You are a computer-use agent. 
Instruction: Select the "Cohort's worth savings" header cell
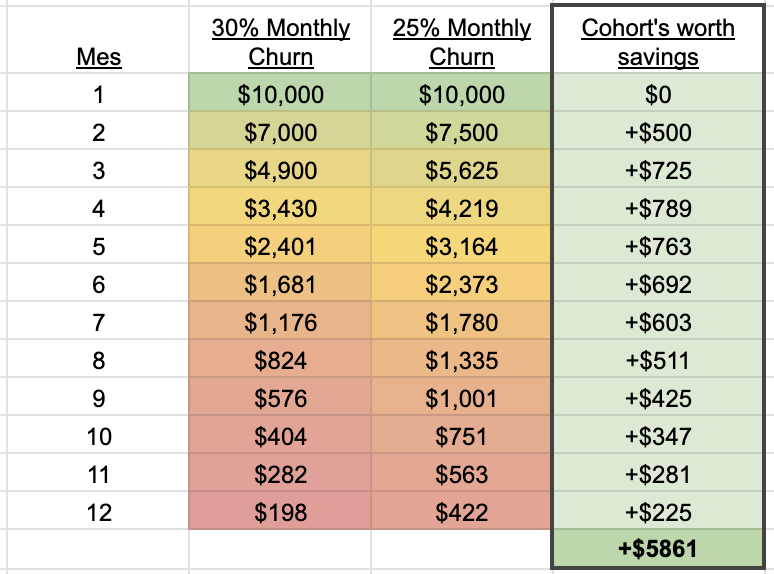657,42
